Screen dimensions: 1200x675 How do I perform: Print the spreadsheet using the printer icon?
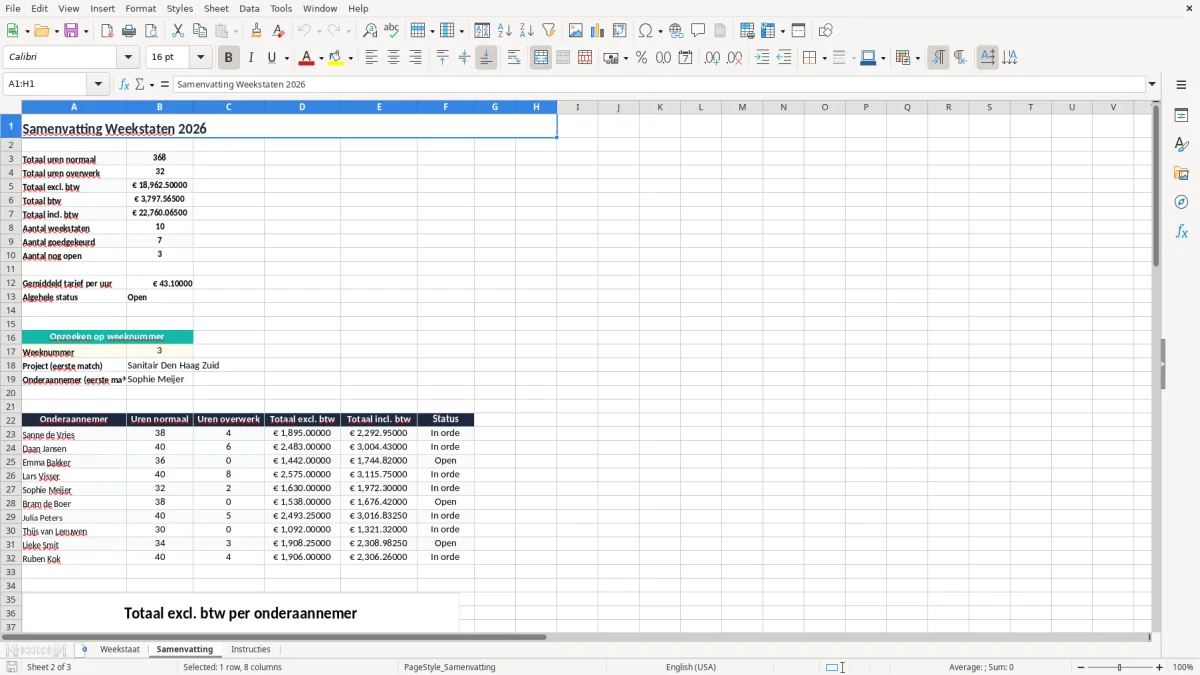(x=129, y=31)
